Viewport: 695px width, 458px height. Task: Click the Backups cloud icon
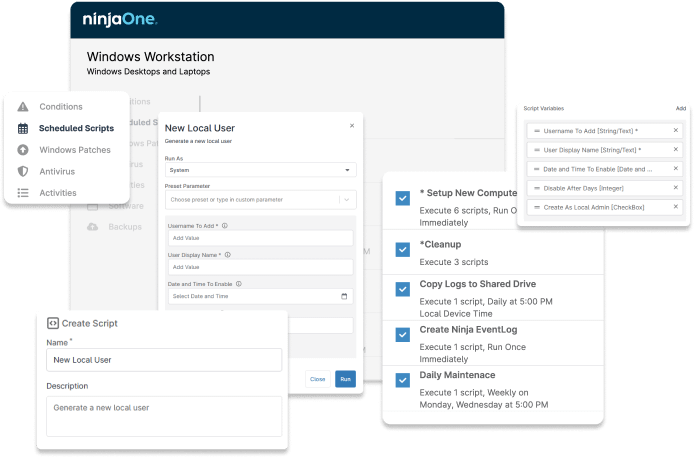pos(92,227)
